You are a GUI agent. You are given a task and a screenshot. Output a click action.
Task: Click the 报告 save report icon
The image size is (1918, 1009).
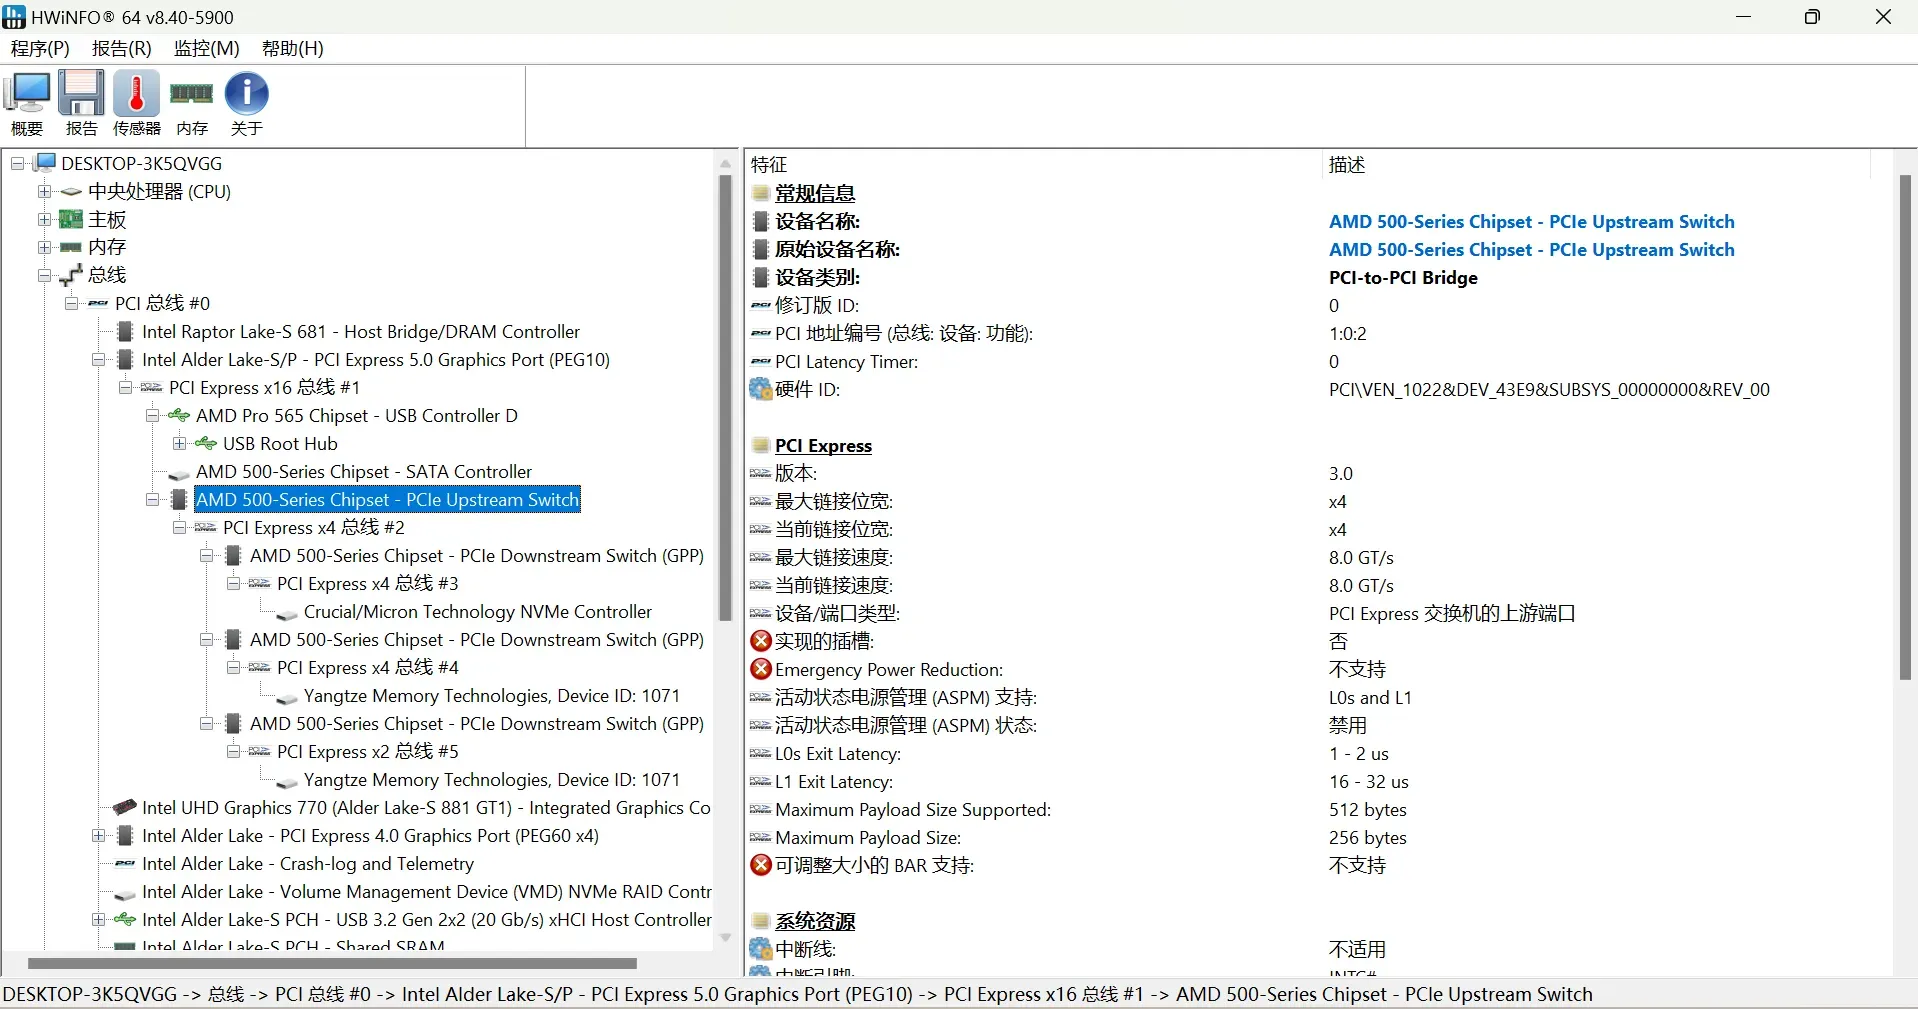(81, 103)
